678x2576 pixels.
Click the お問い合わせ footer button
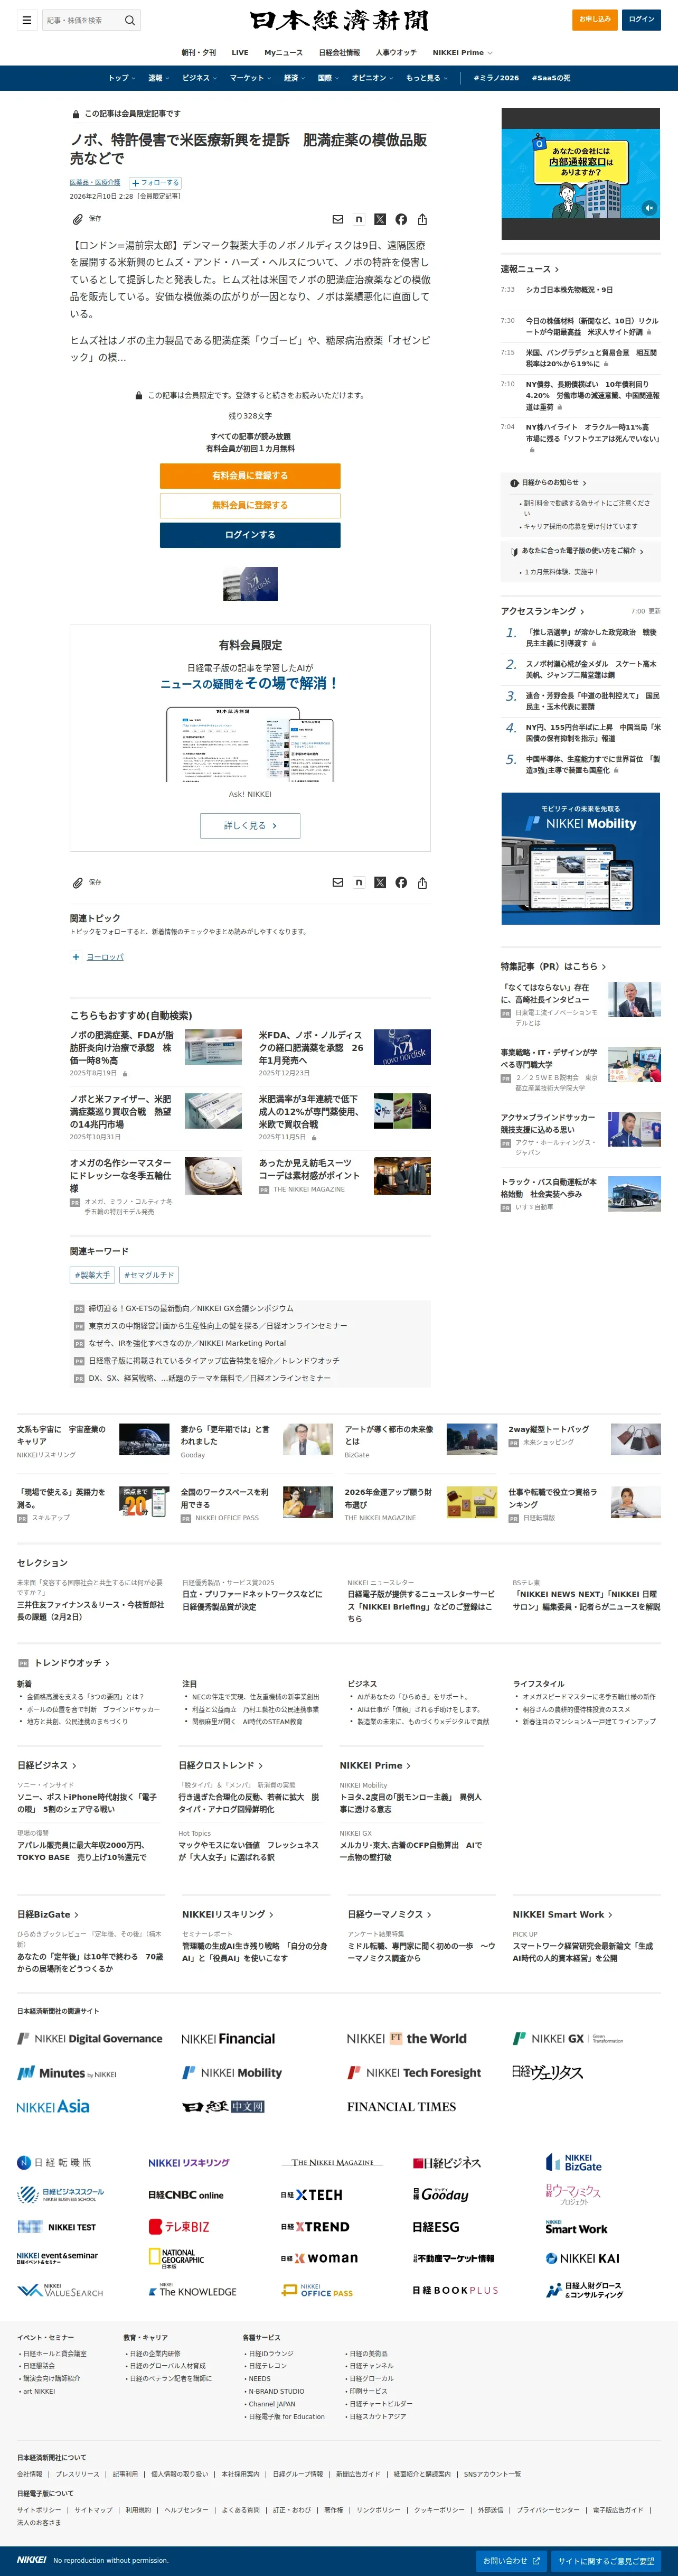coord(512,2561)
